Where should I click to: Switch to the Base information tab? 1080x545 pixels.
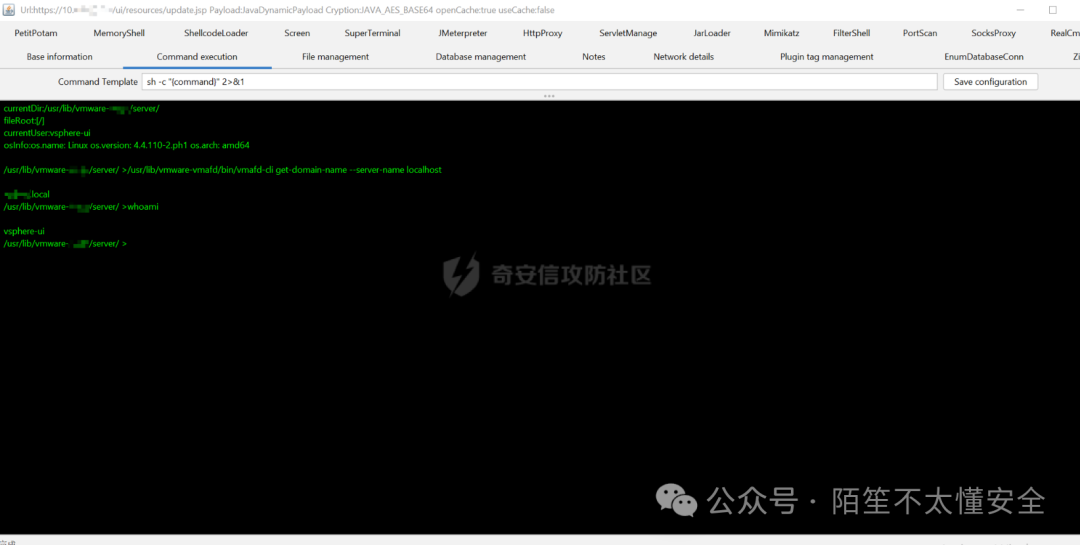tap(59, 57)
